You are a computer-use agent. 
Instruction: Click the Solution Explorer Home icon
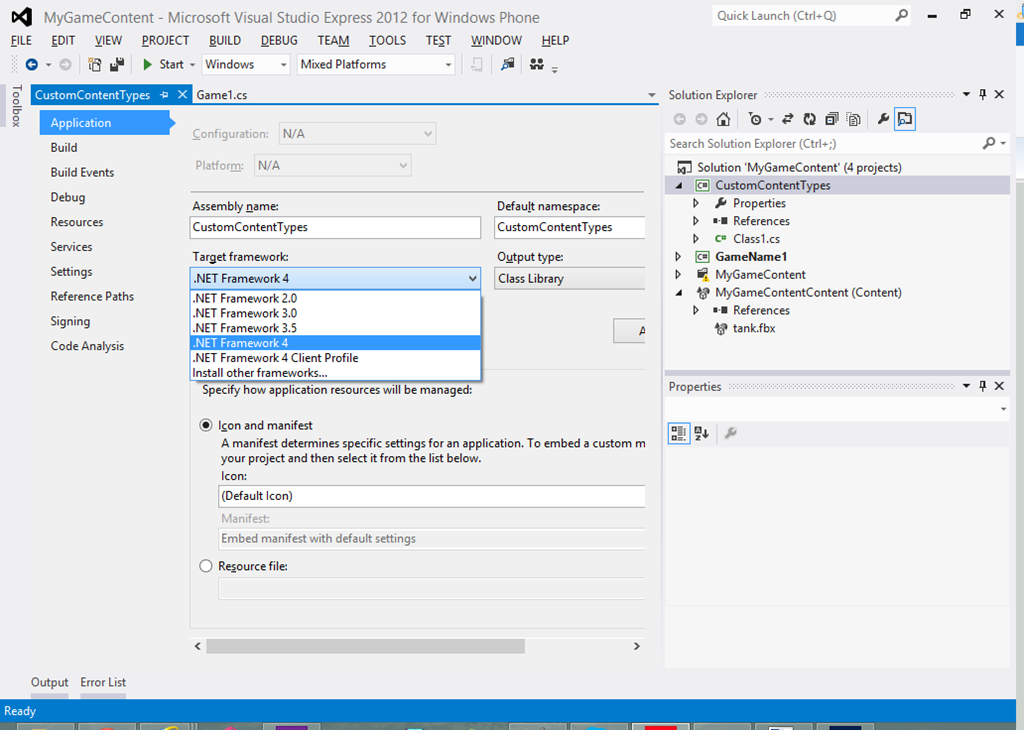[723, 119]
